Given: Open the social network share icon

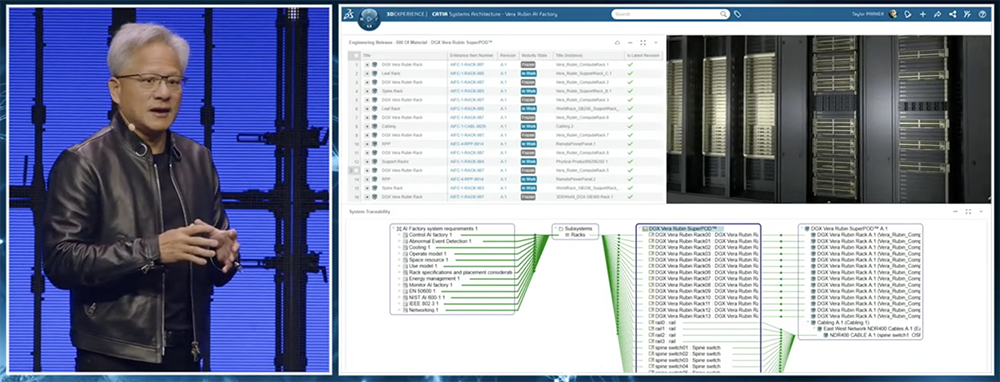Looking at the screenshot, I should 952,14.
